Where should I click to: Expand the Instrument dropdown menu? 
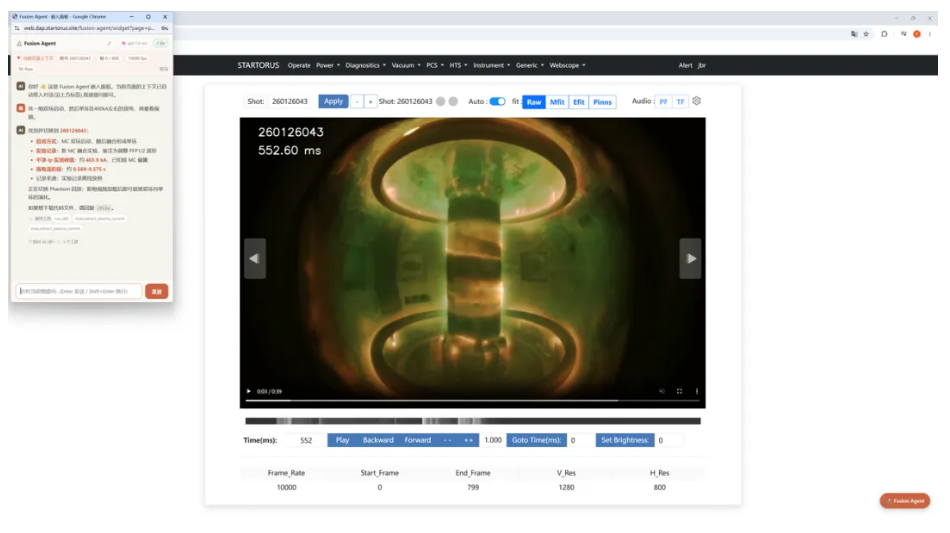491,65
